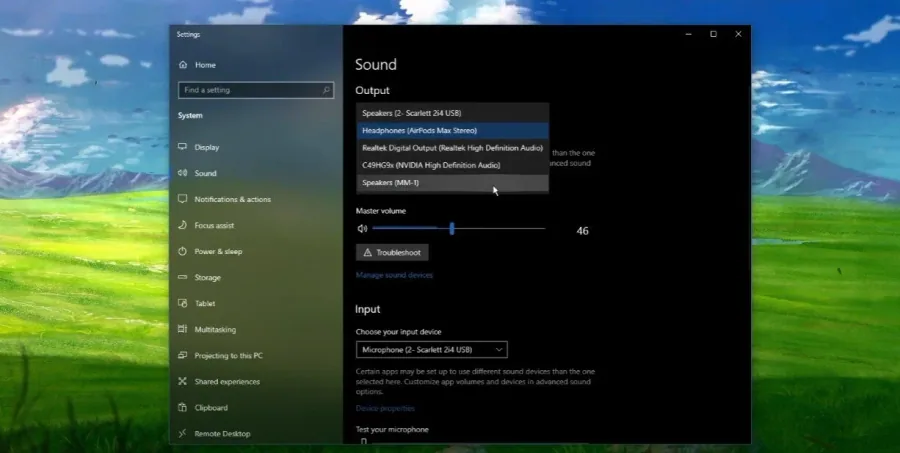Image resolution: width=900 pixels, height=453 pixels.
Task: Maximize the Settings window
Action: [x=713, y=34]
